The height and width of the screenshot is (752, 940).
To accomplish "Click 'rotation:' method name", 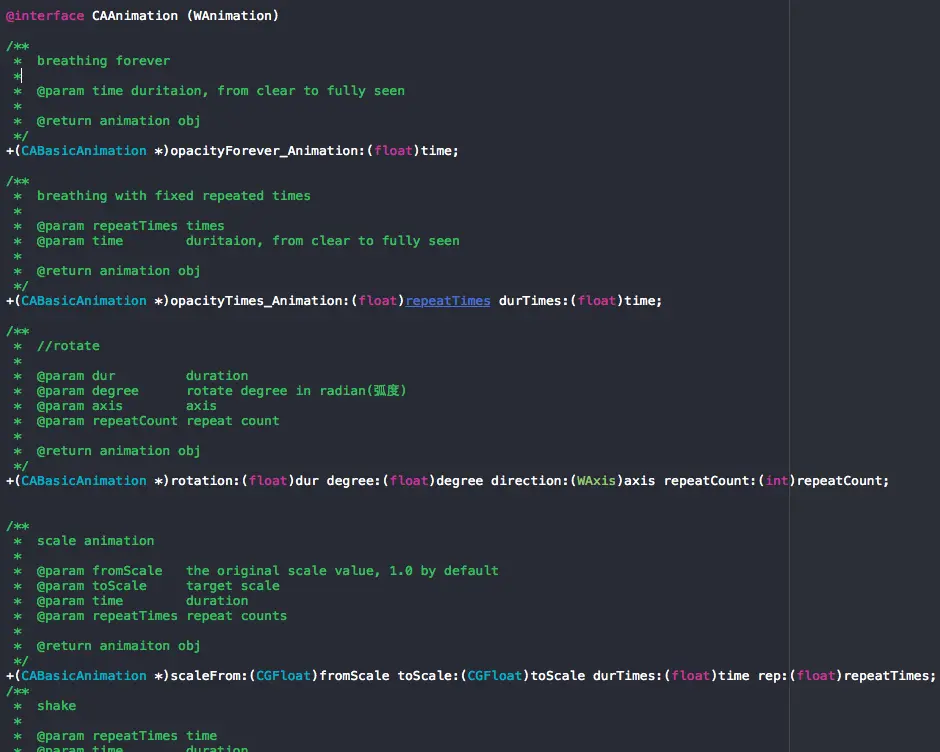I will pyautogui.click(x=205, y=480).
